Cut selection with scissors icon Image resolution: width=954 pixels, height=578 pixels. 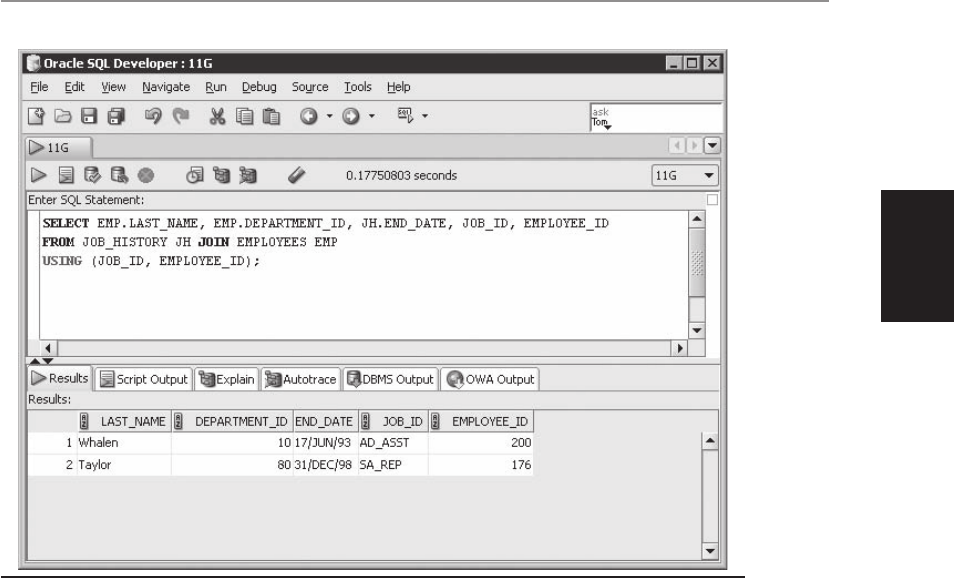tap(217, 116)
